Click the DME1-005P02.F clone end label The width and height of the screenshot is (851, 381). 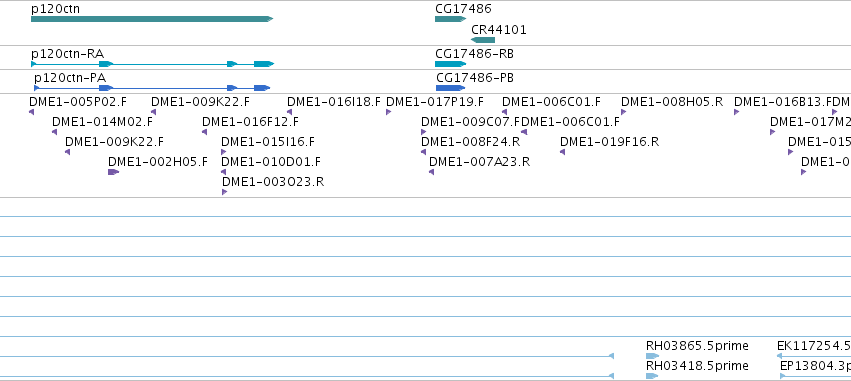pyautogui.click(x=78, y=101)
